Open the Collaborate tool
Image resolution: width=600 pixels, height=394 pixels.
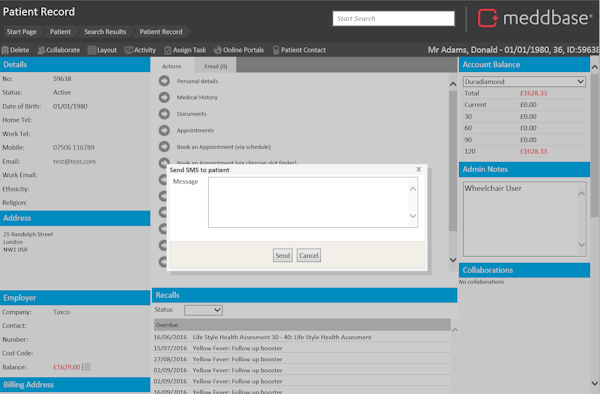click(x=59, y=50)
